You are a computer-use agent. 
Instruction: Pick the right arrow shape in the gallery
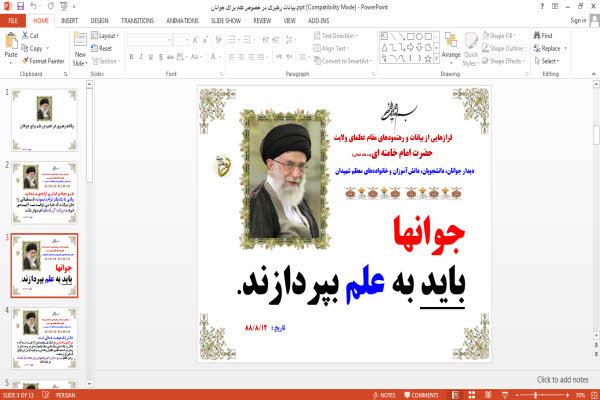pos(411,47)
